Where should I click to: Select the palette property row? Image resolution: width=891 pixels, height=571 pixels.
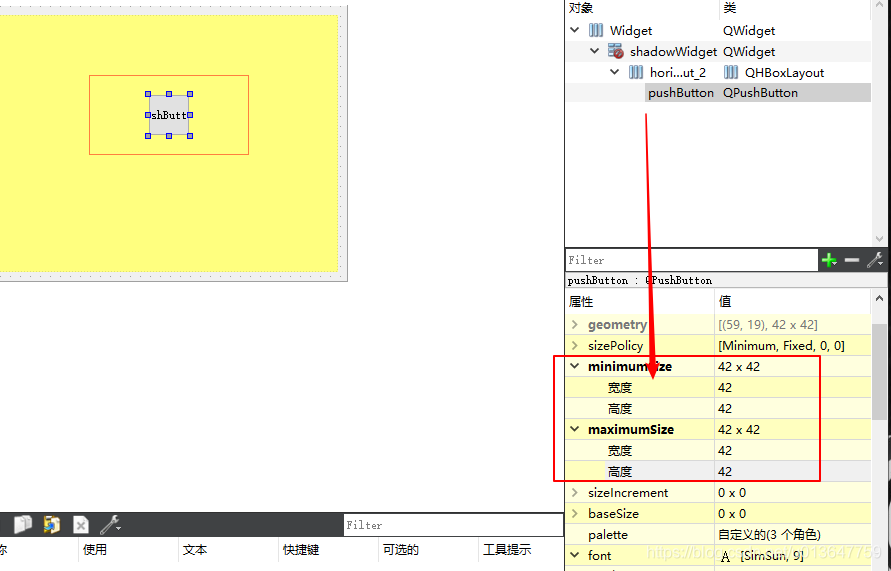(x=718, y=535)
